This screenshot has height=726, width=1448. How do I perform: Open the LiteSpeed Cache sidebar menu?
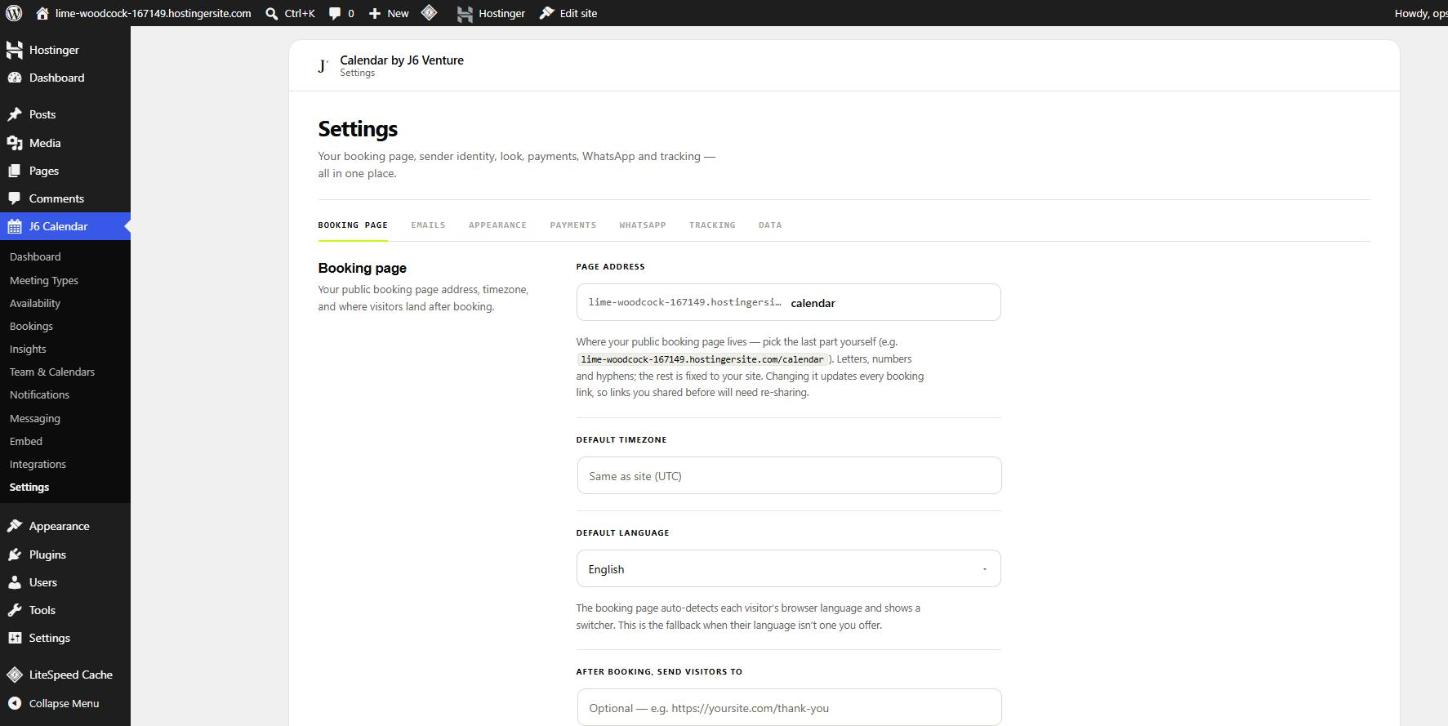coord(65,675)
